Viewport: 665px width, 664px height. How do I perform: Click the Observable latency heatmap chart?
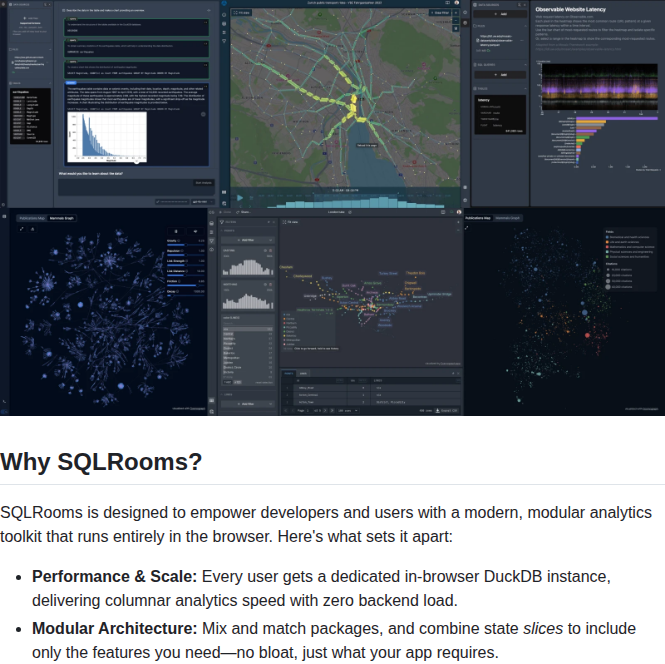(x=599, y=87)
